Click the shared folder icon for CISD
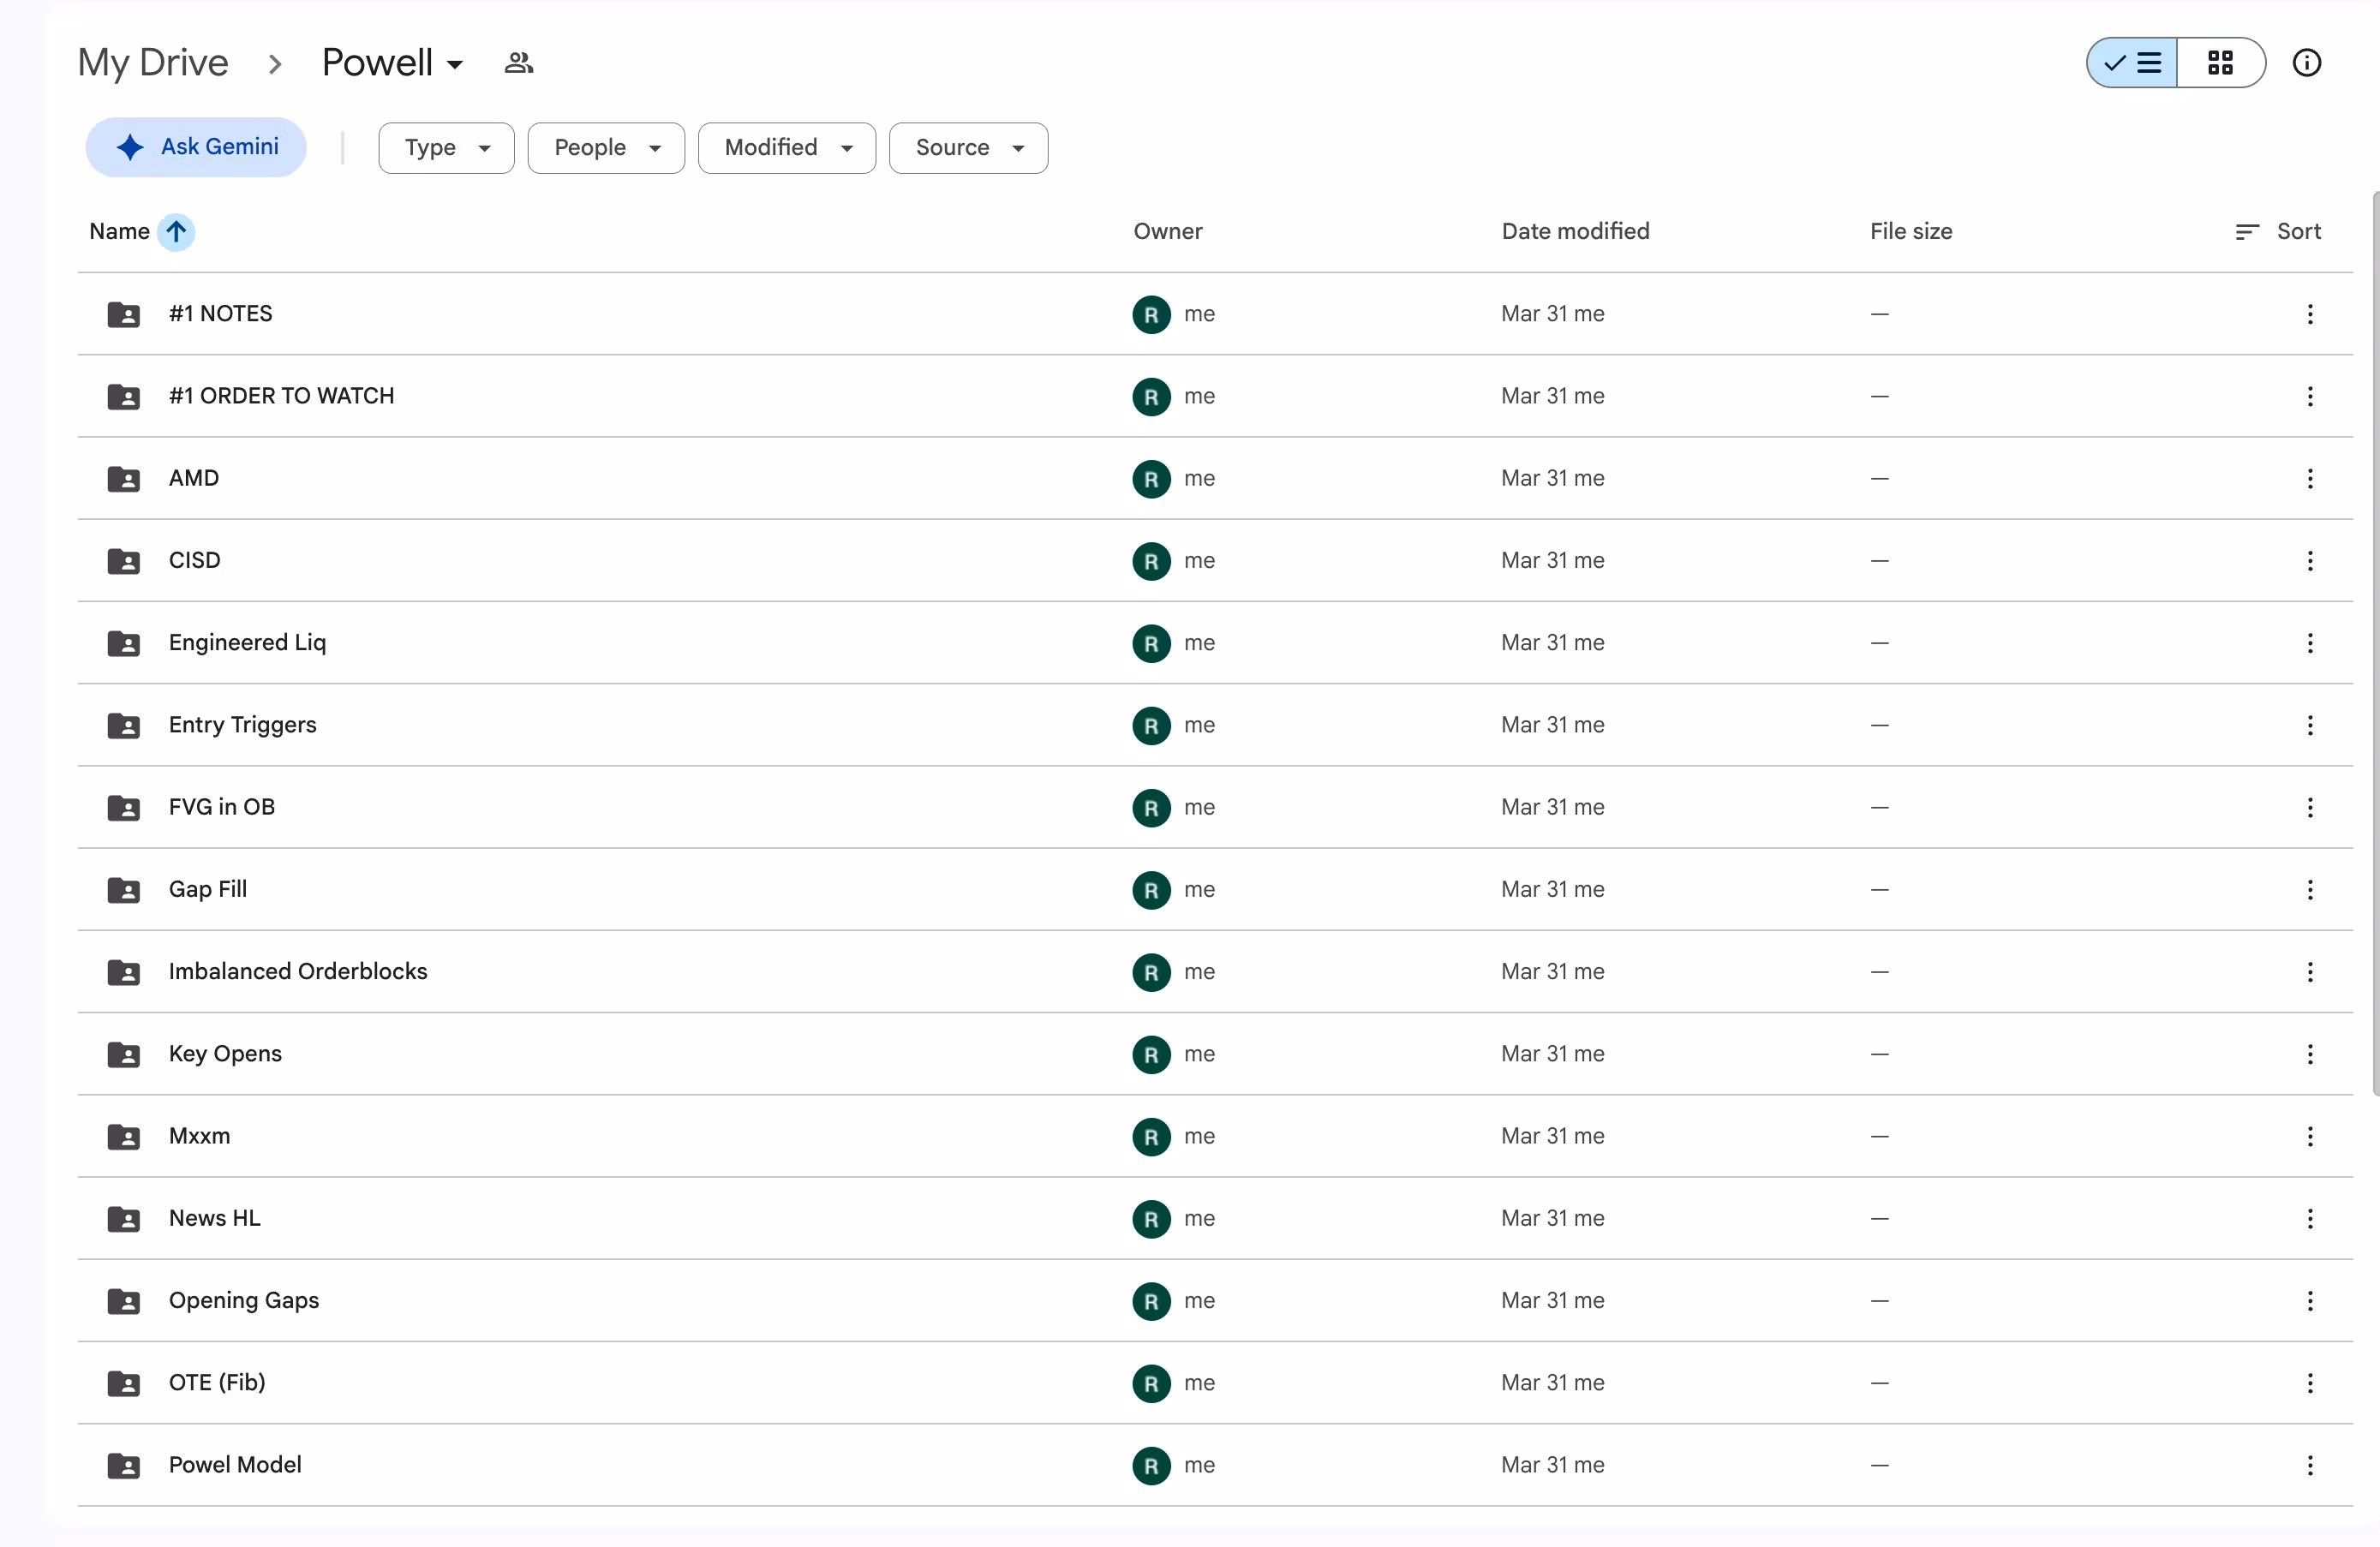Screen dimensions: 2380x1547 (124, 561)
